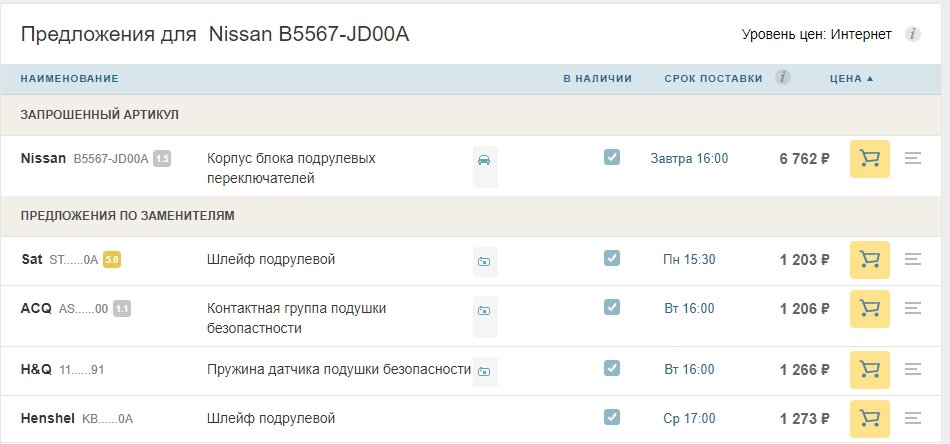Toggle in-stock checkbox for ACQ row
The image size is (950, 444).
click(612, 308)
